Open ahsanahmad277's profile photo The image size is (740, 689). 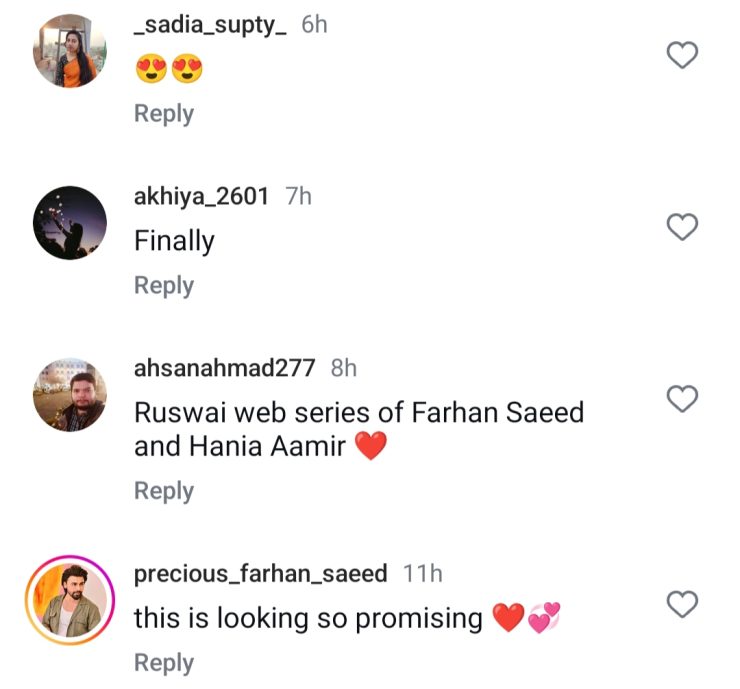[x=70, y=395]
